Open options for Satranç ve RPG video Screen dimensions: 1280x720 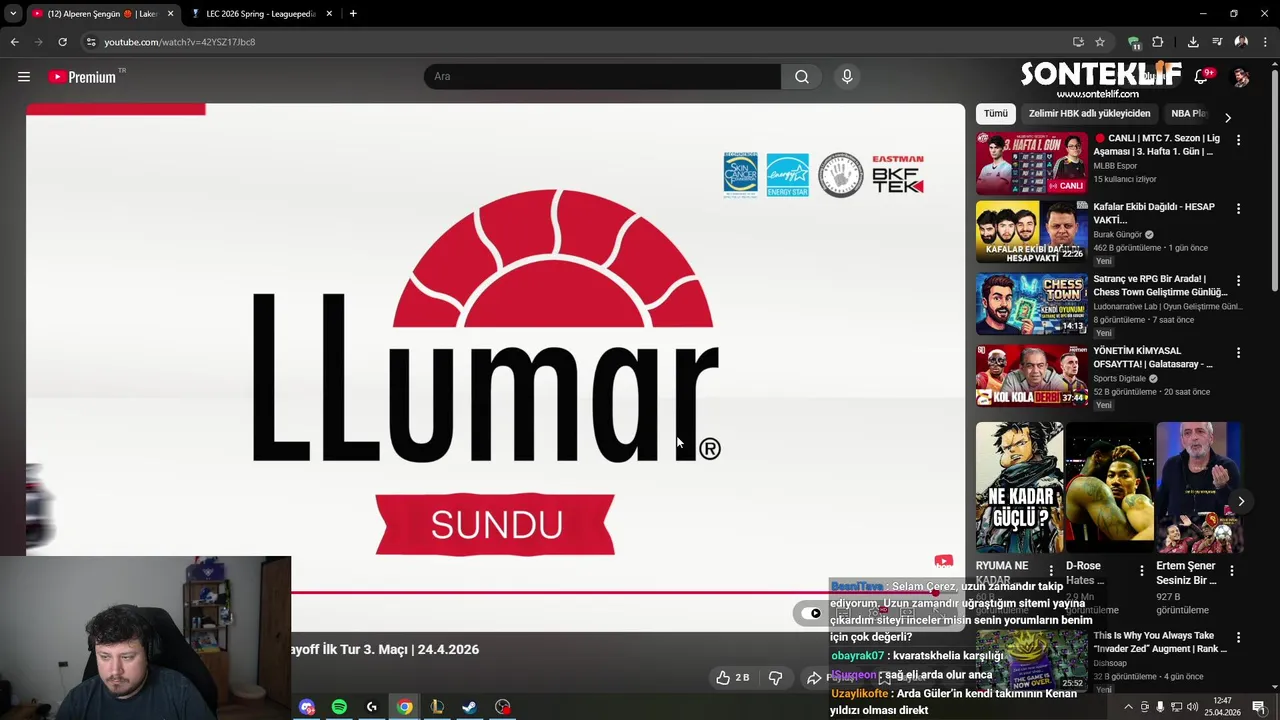coord(1238,281)
